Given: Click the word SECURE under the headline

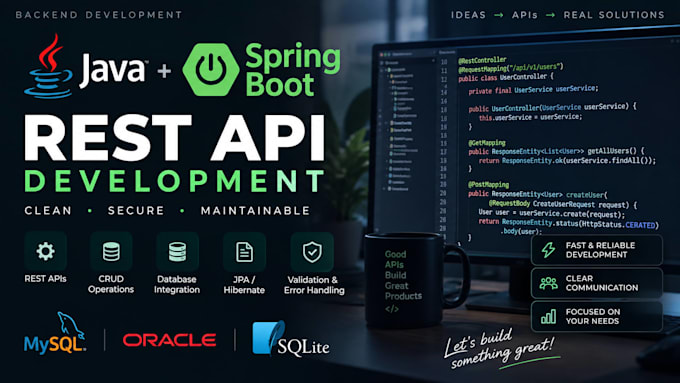Looking at the screenshot, I should [x=136, y=211].
